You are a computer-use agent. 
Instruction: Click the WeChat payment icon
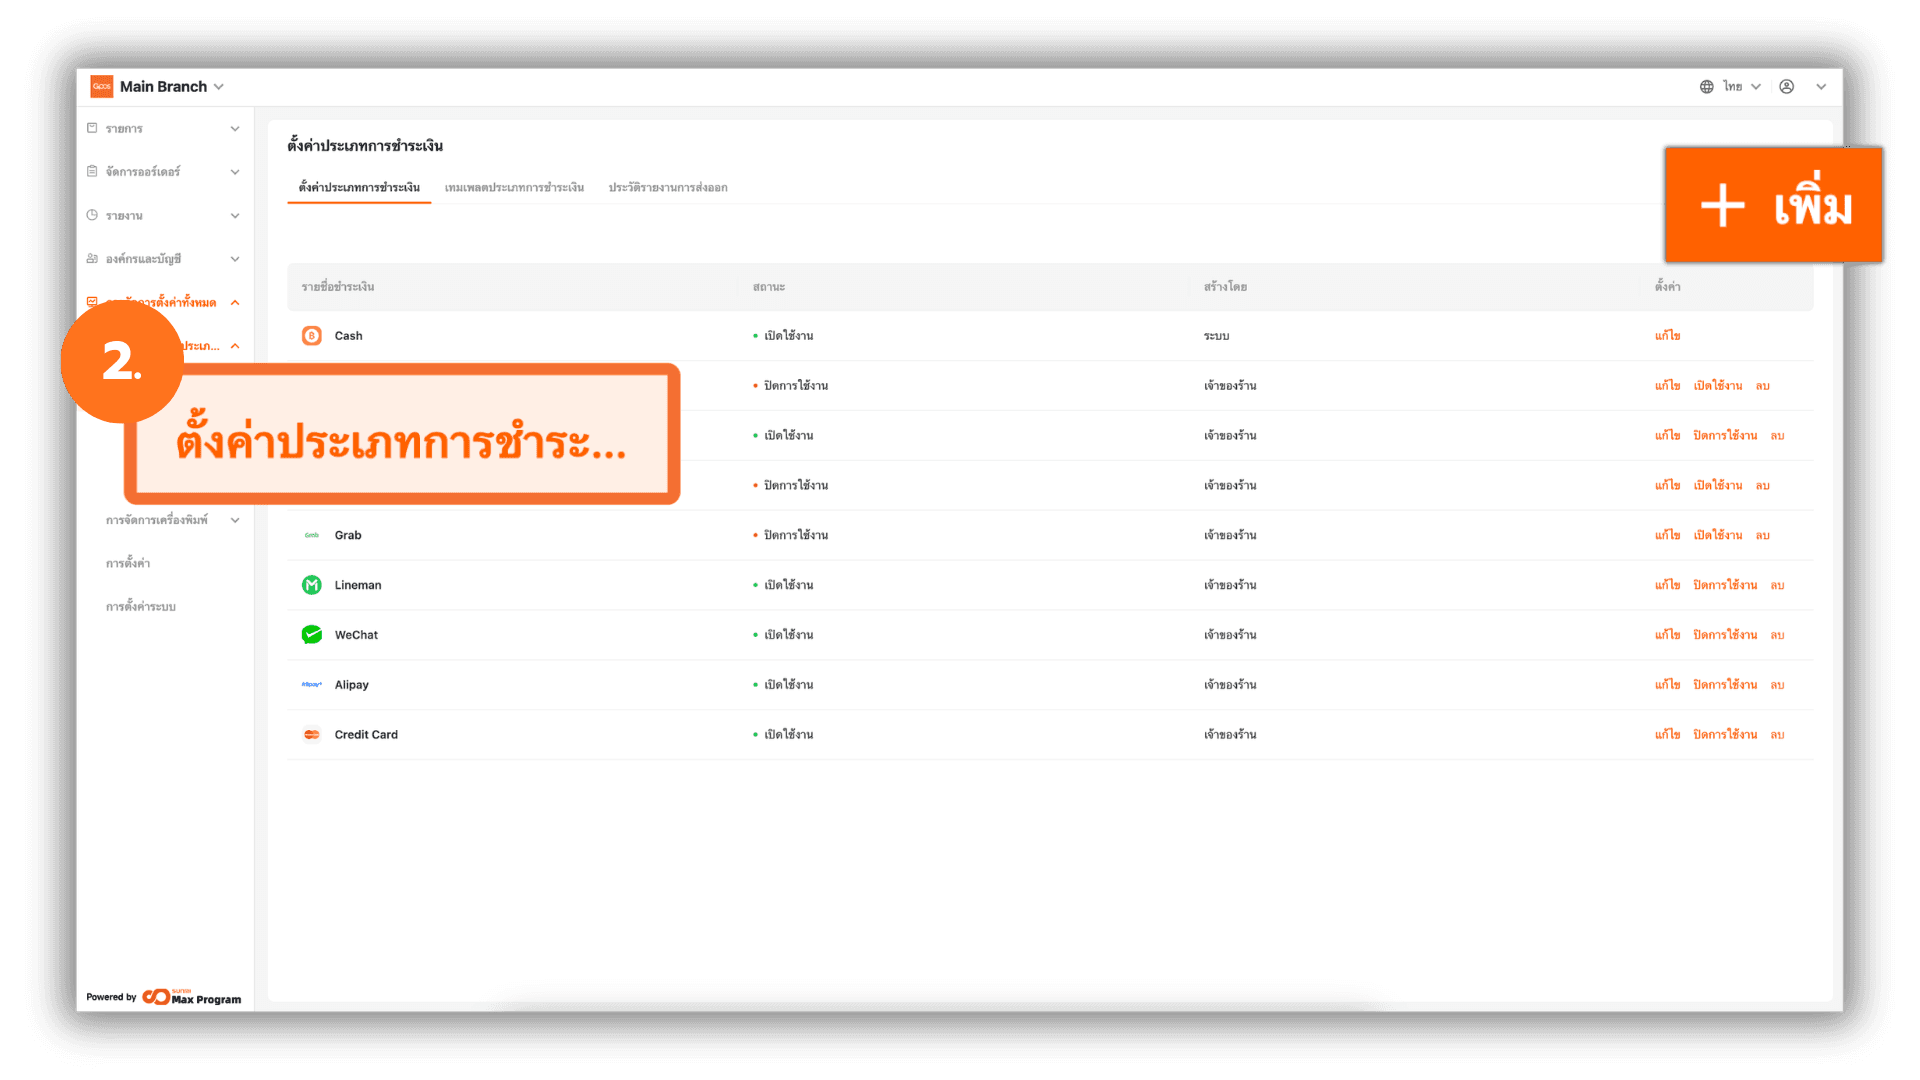tap(311, 635)
